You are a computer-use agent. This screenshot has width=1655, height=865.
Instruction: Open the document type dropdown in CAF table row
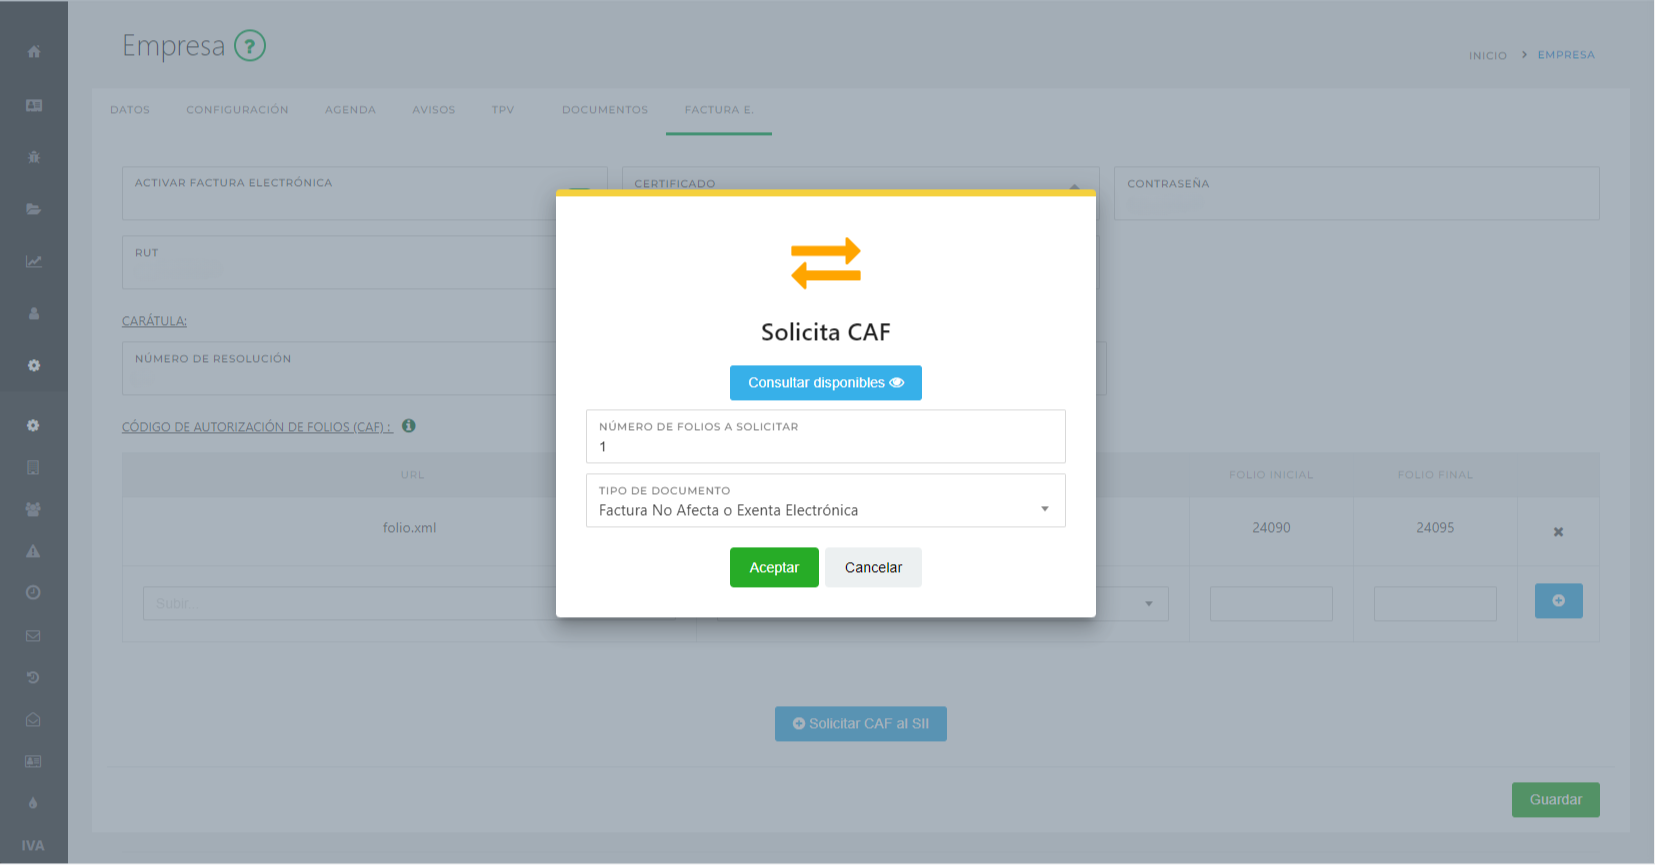(1148, 604)
